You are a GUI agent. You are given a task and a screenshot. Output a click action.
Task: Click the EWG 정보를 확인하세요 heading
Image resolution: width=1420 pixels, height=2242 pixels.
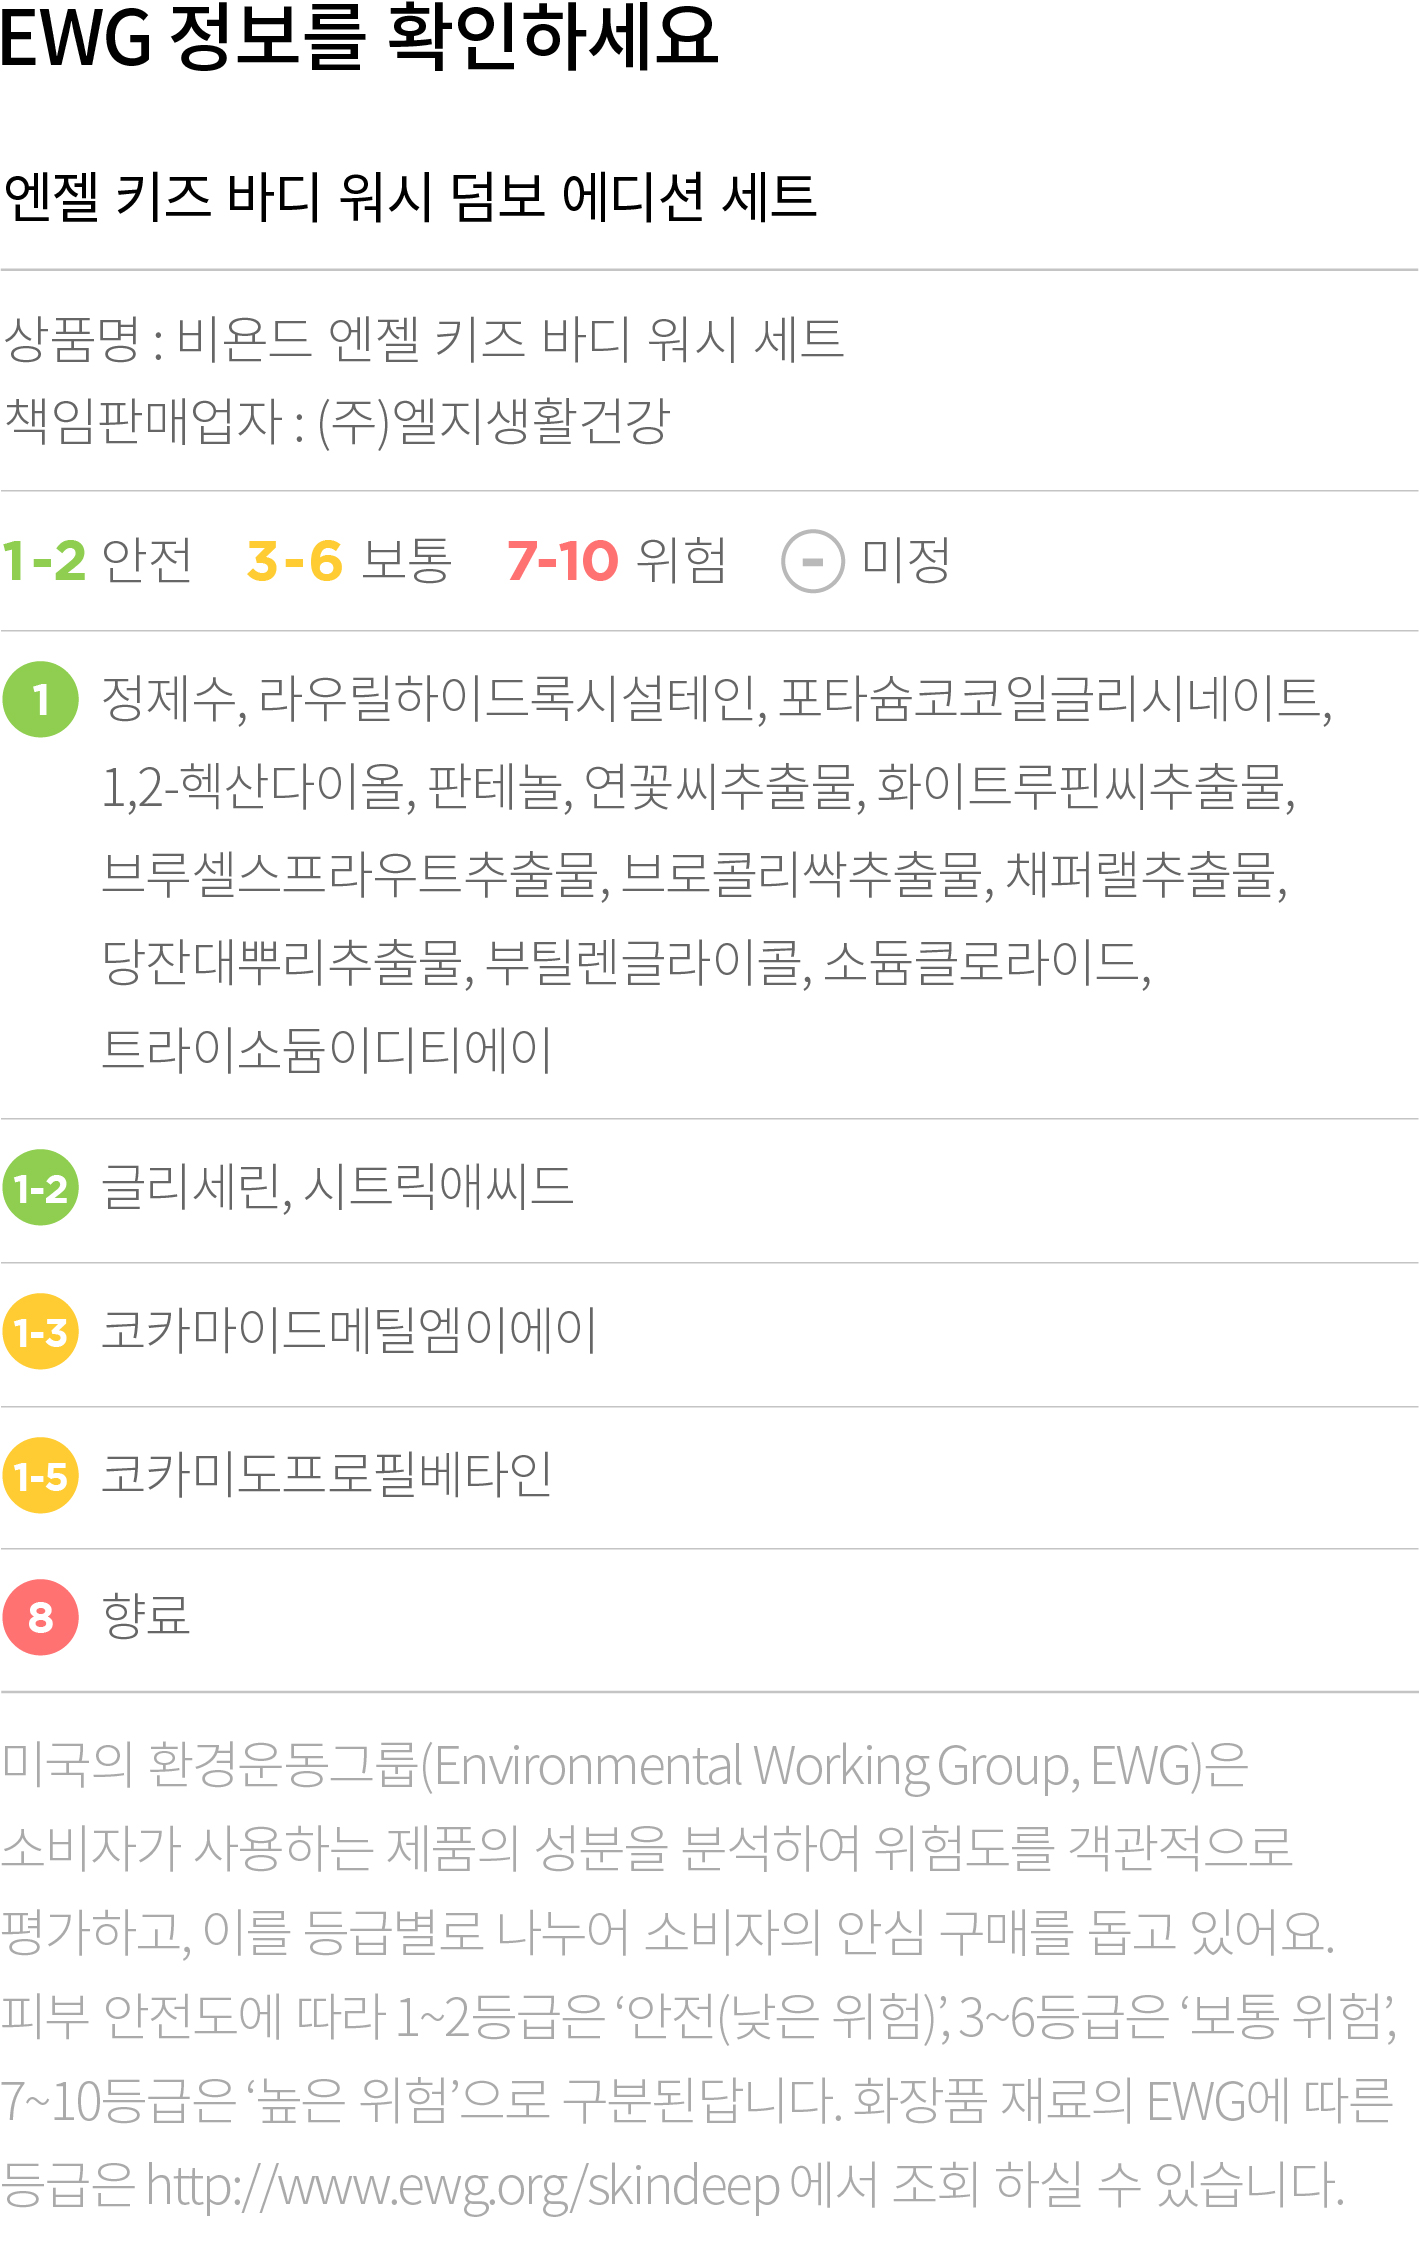click(359, 38)
